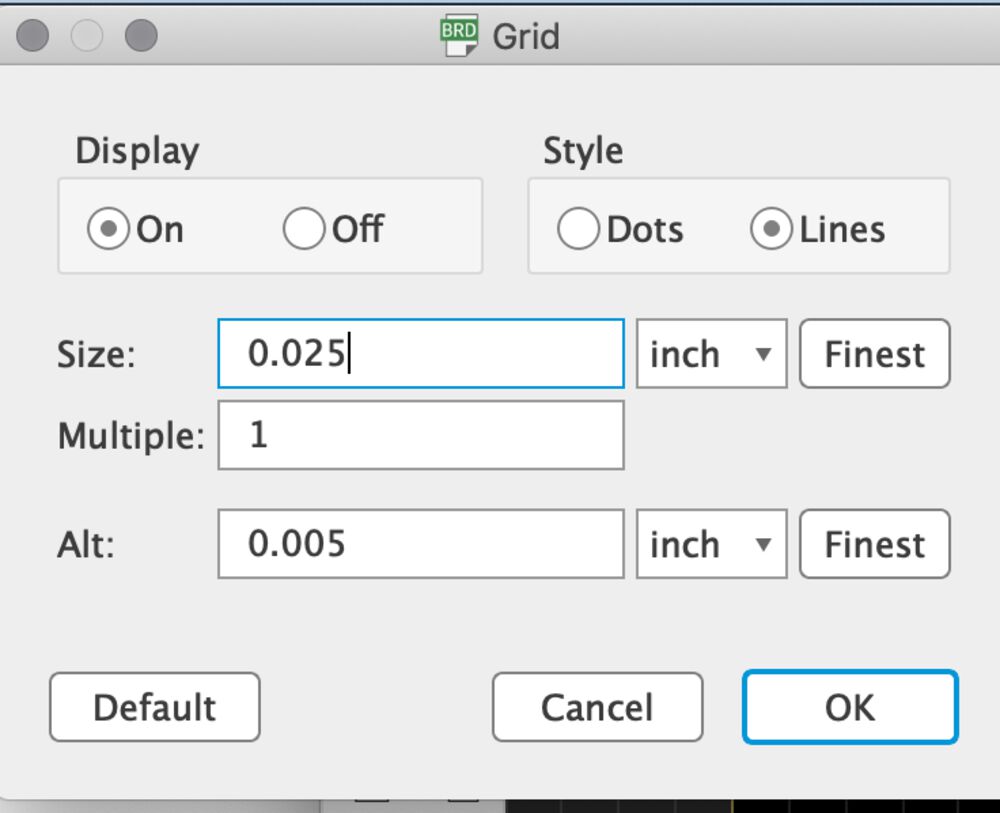The image size is (1000, 813).
Task: Close the Grid dialog window
Action: coord(33,36)
